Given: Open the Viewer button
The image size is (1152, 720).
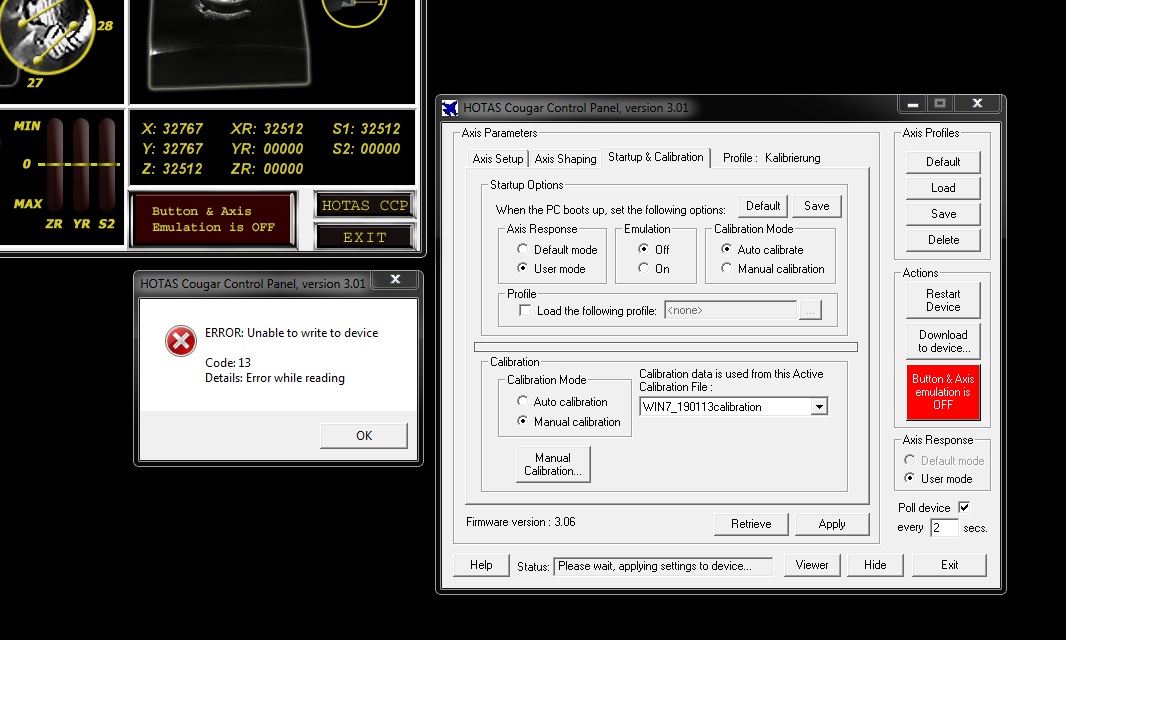Looking at the screenshot, I should pyautogui.click(x=812, y=565).
